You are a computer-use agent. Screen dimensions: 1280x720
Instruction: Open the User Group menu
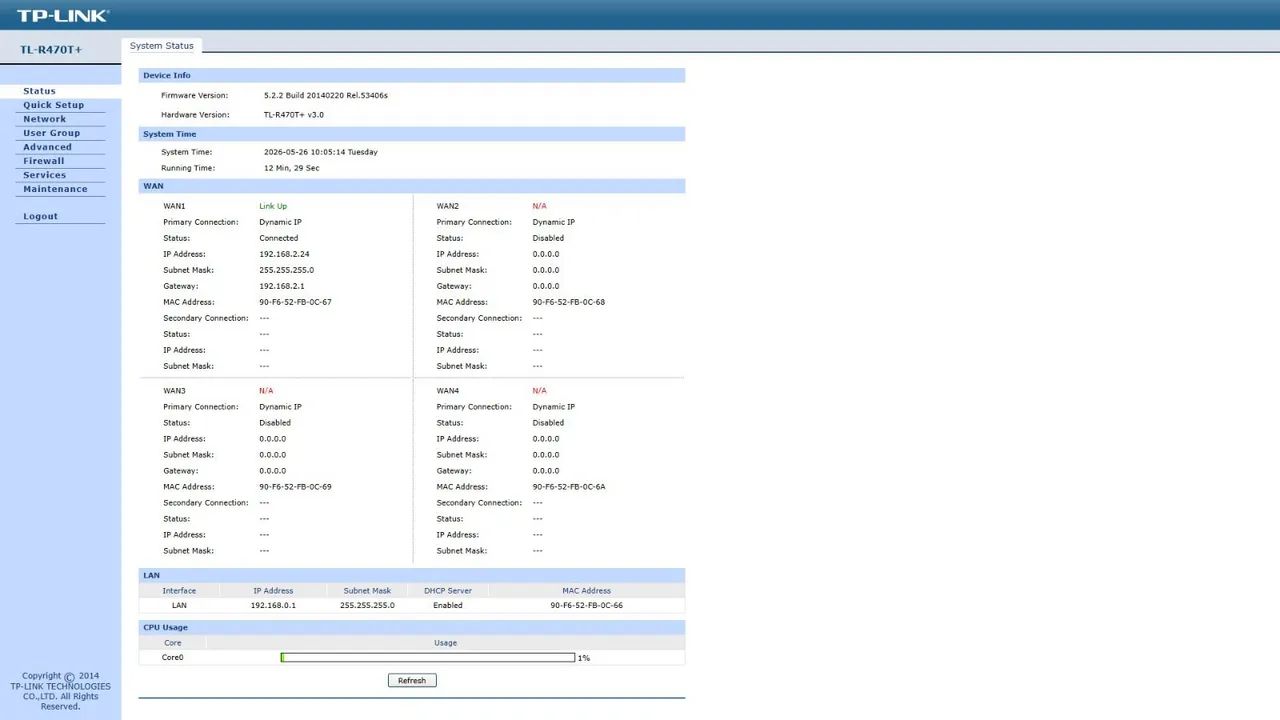(x=52, y=133)
